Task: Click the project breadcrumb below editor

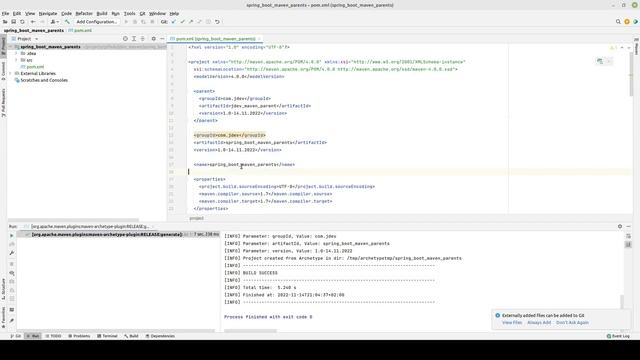Action: tap(196, 218)
